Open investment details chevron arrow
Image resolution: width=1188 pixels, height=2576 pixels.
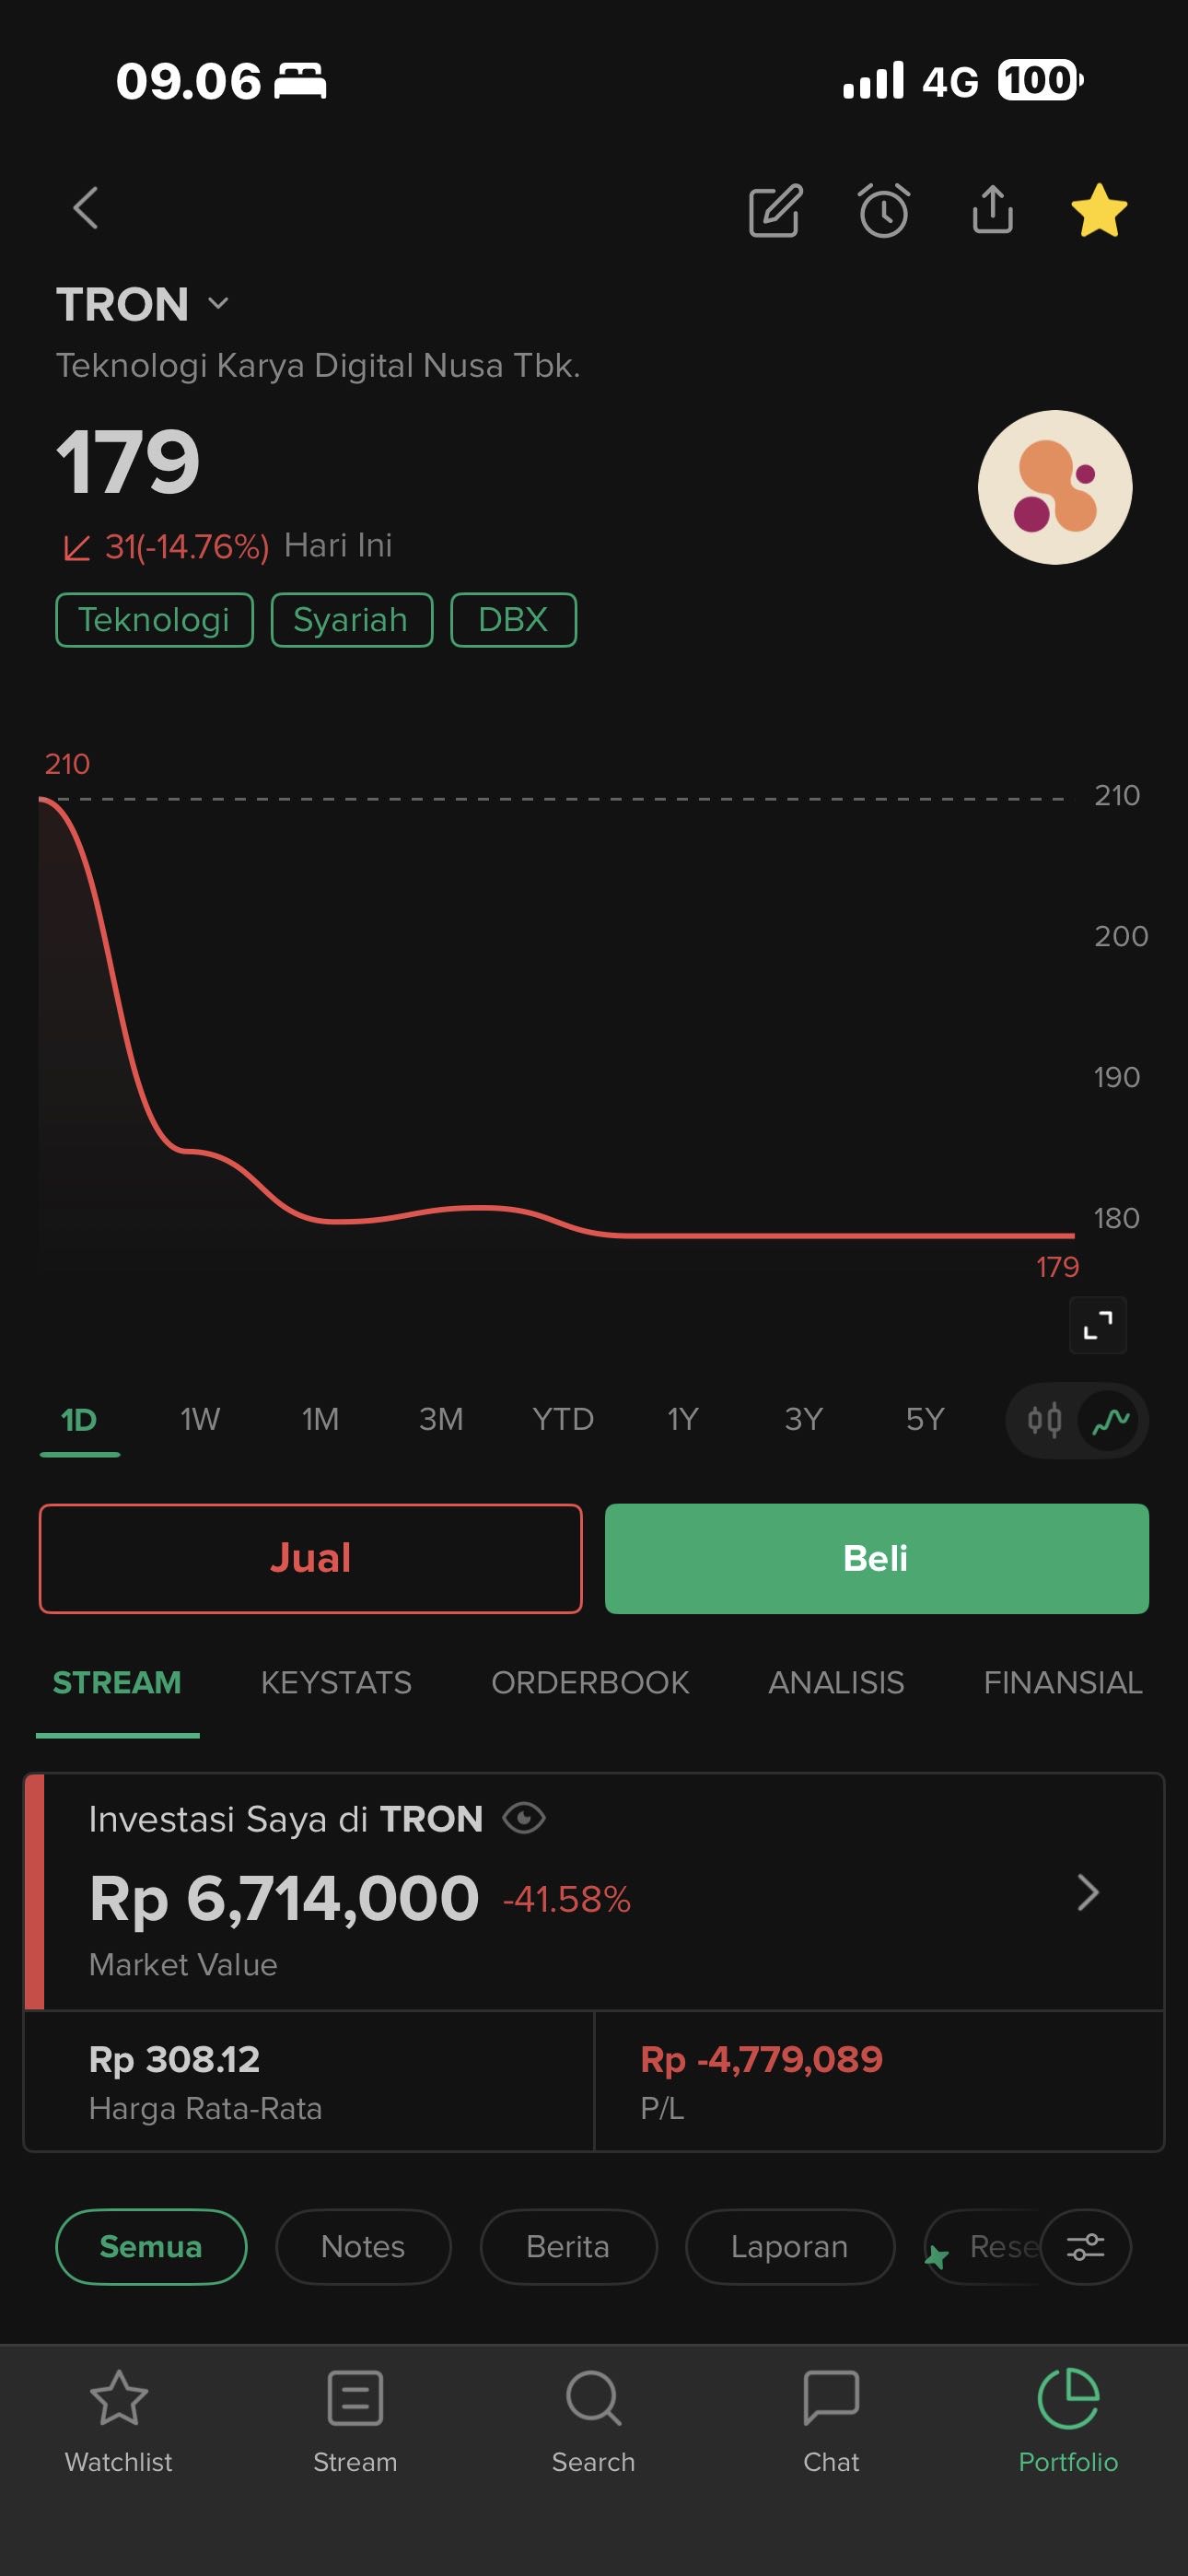coord(1088,1892)
